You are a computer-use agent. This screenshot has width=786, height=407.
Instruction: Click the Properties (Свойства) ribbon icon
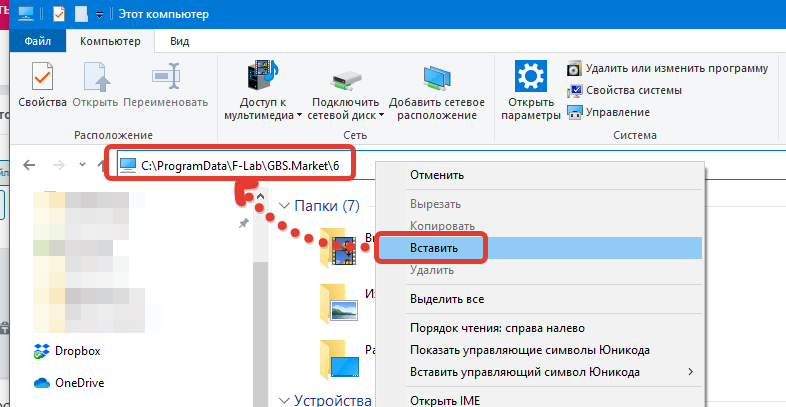42,85
